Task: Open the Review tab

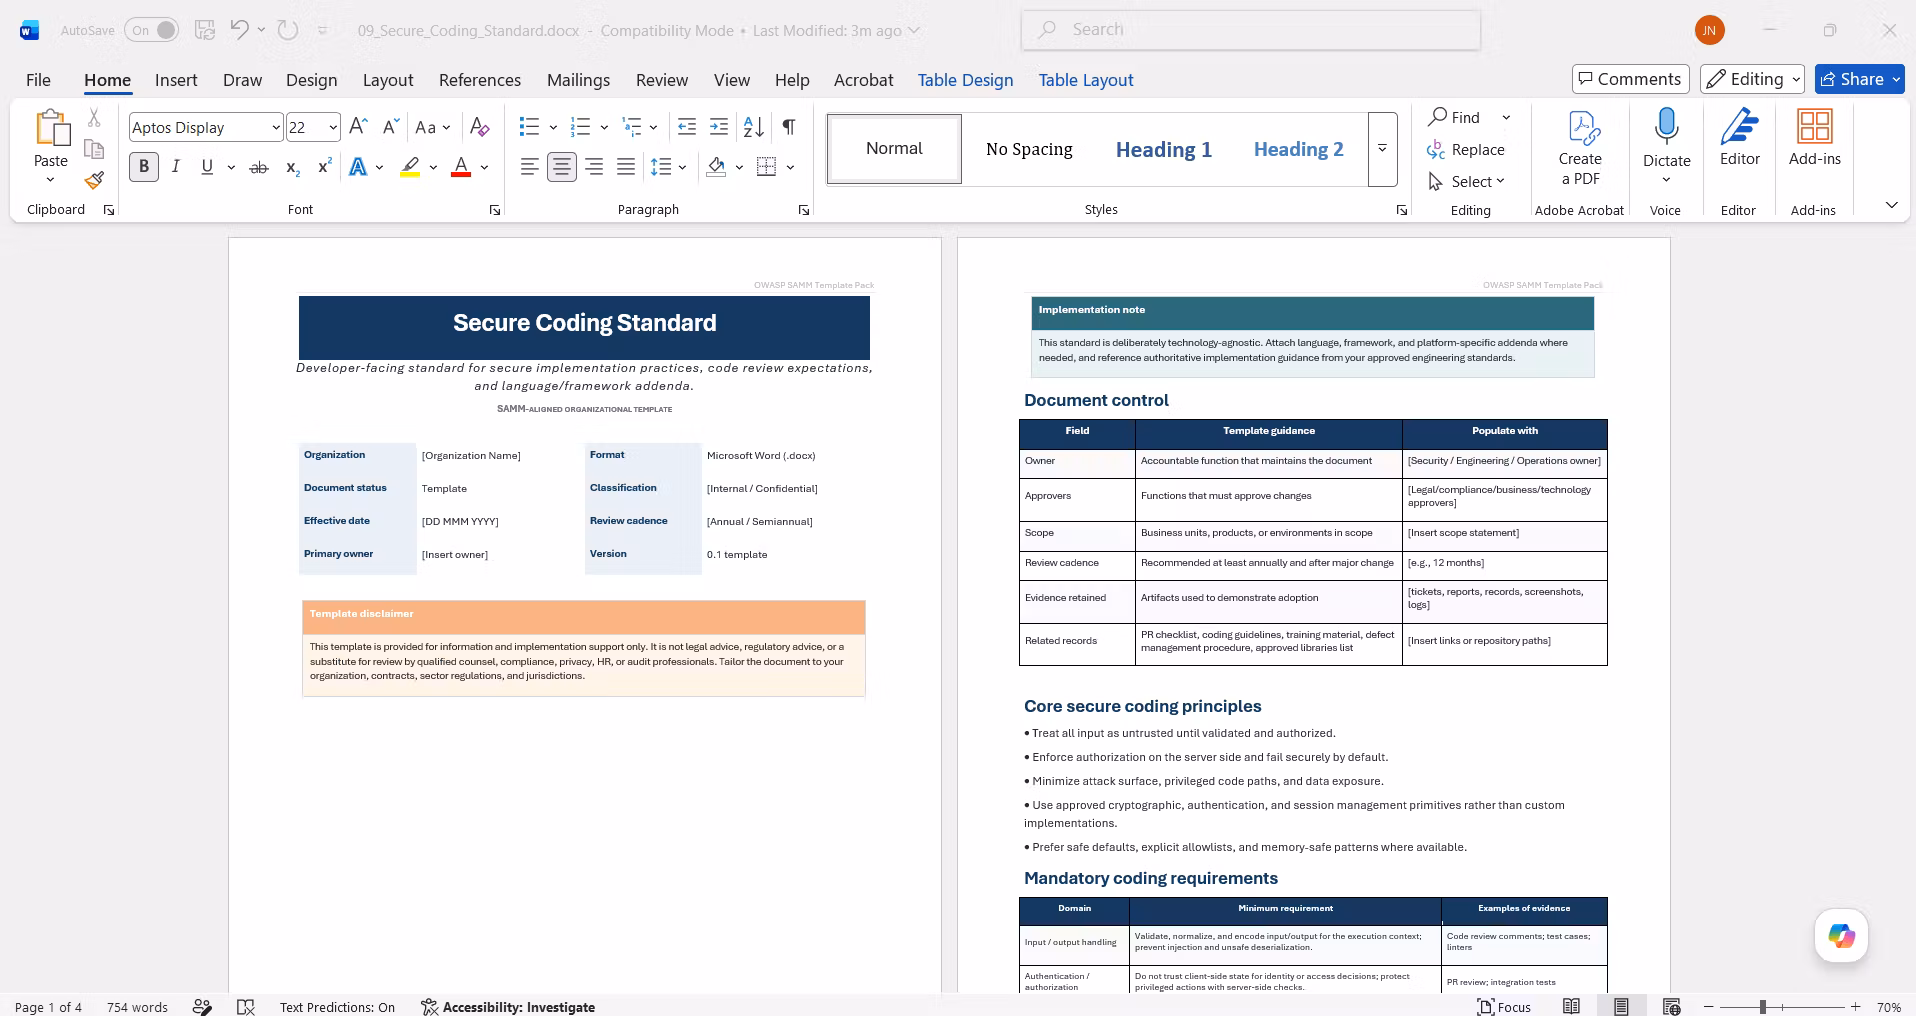Action: coord(662,80)
